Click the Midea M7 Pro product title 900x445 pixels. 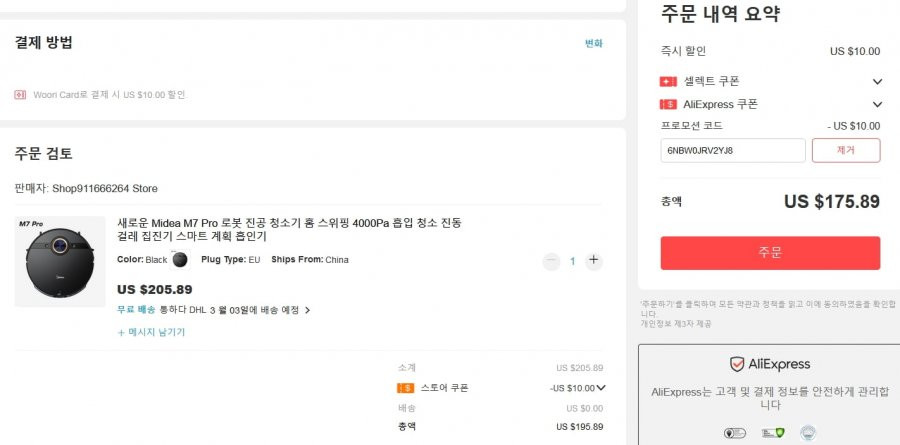click(289, 229)
